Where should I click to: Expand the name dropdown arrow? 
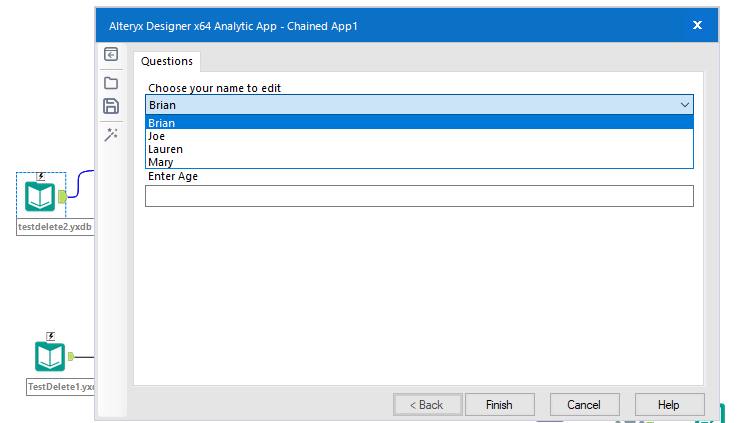point(685,105)
